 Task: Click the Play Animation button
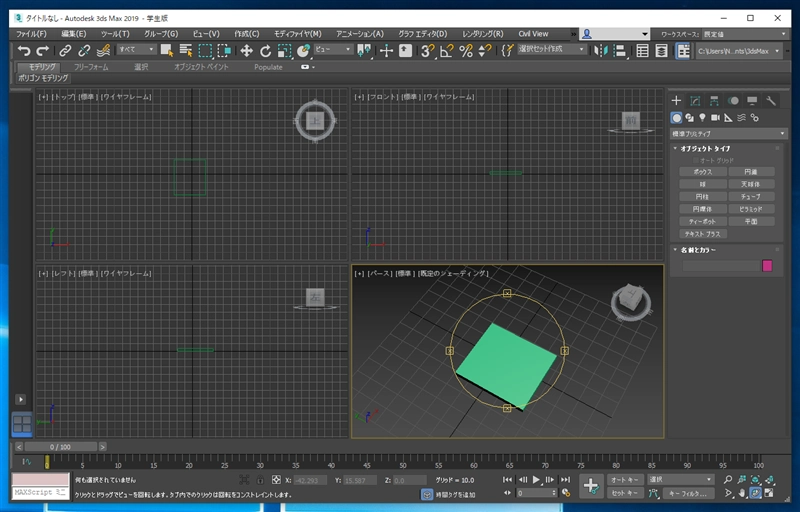click(x=536, y=479)
